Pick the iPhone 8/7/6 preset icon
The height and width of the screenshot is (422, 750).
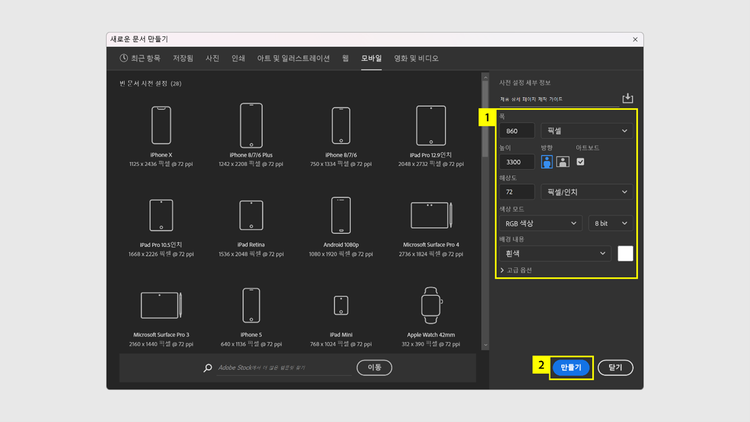click(x=341, y=125)
